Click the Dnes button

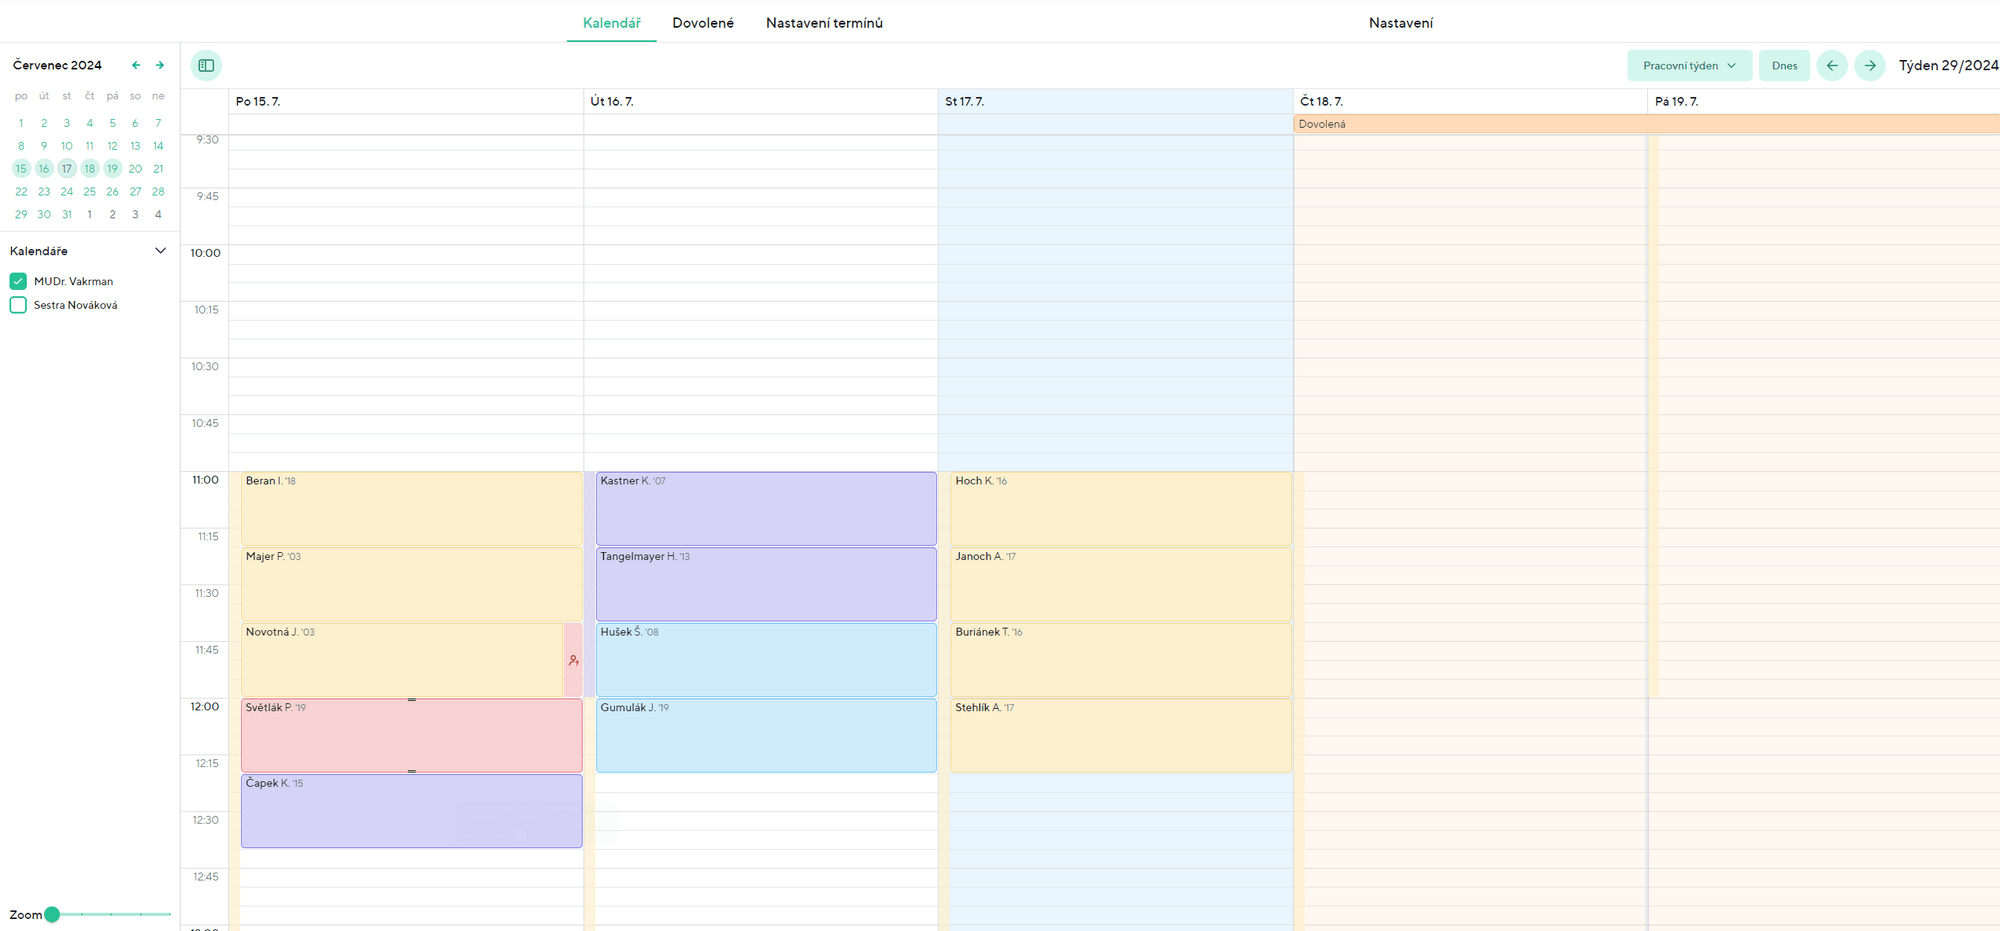1784,66
